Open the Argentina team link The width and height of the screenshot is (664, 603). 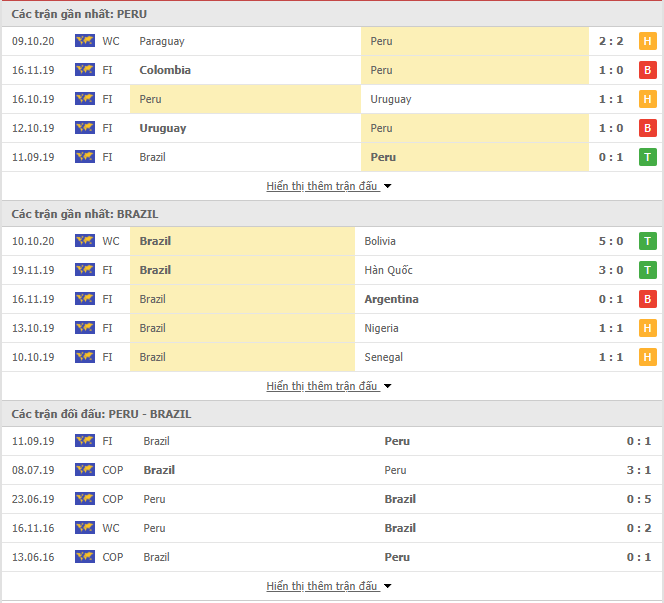(391, 299)
